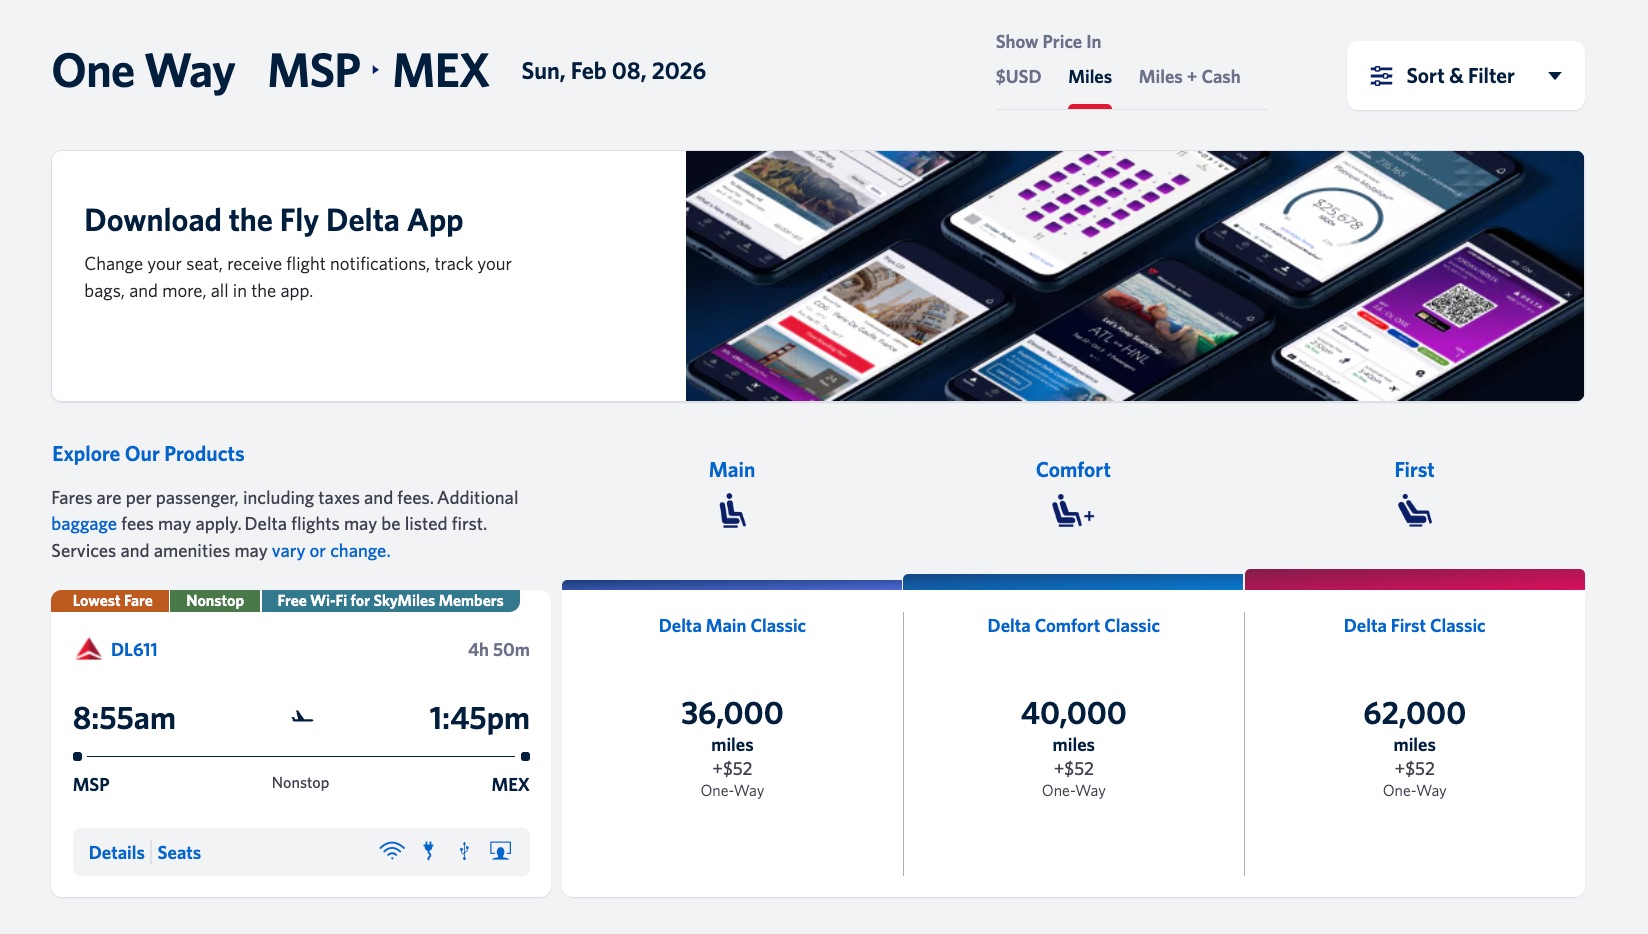Open Explore Our Products link

pyautogui.click(x=148, y=454)
